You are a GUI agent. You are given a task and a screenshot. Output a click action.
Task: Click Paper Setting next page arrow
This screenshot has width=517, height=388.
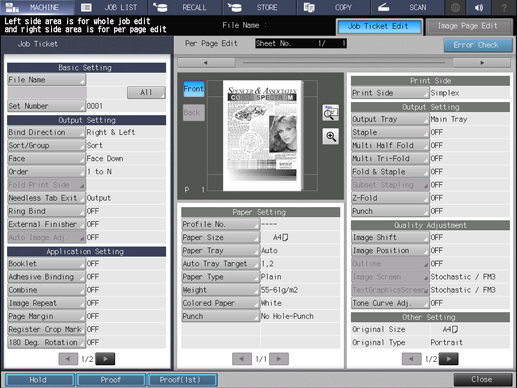[x=279, y=359]
